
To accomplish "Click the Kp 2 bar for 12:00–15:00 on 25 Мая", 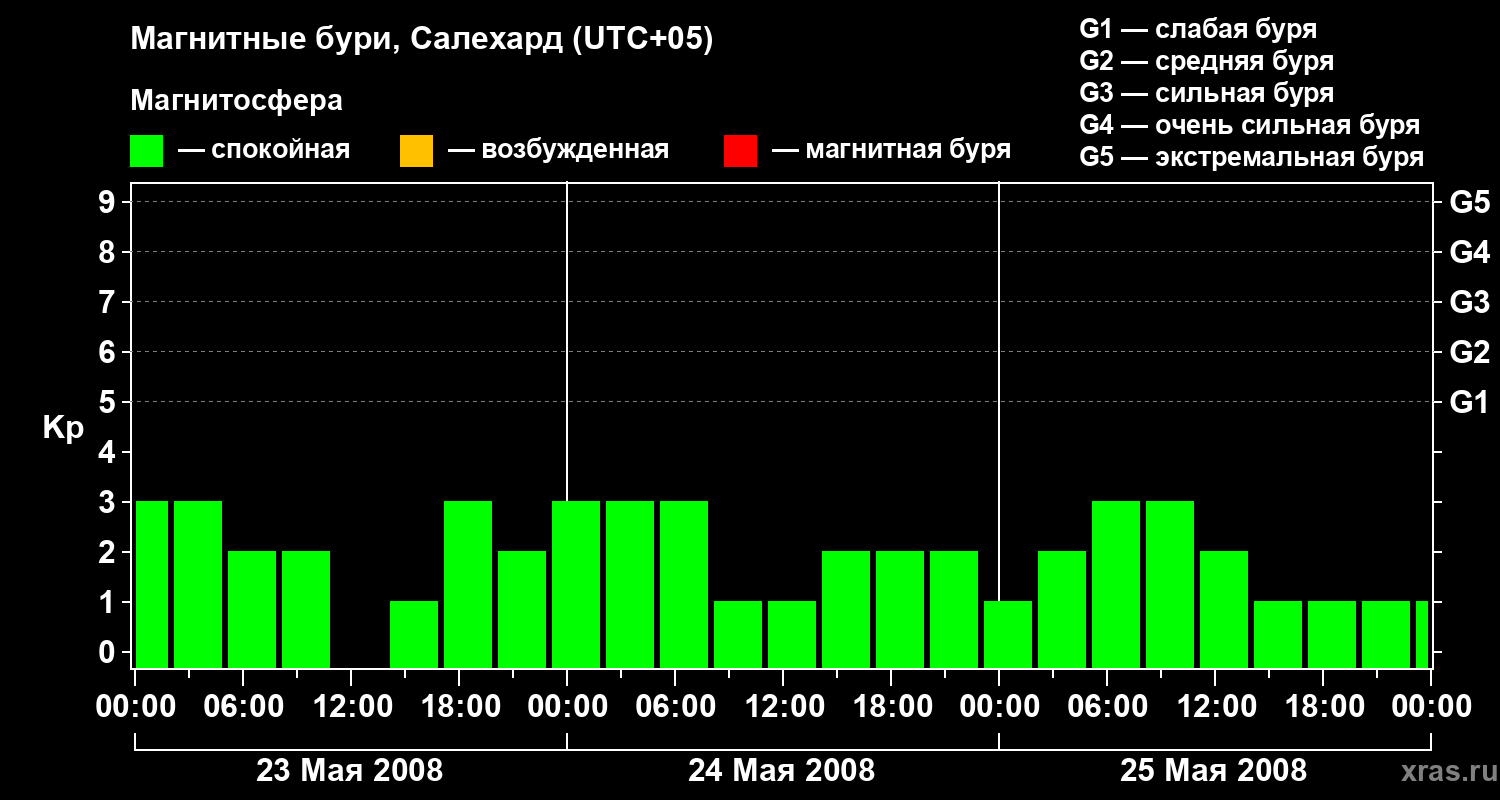I will pos(1224,609).
